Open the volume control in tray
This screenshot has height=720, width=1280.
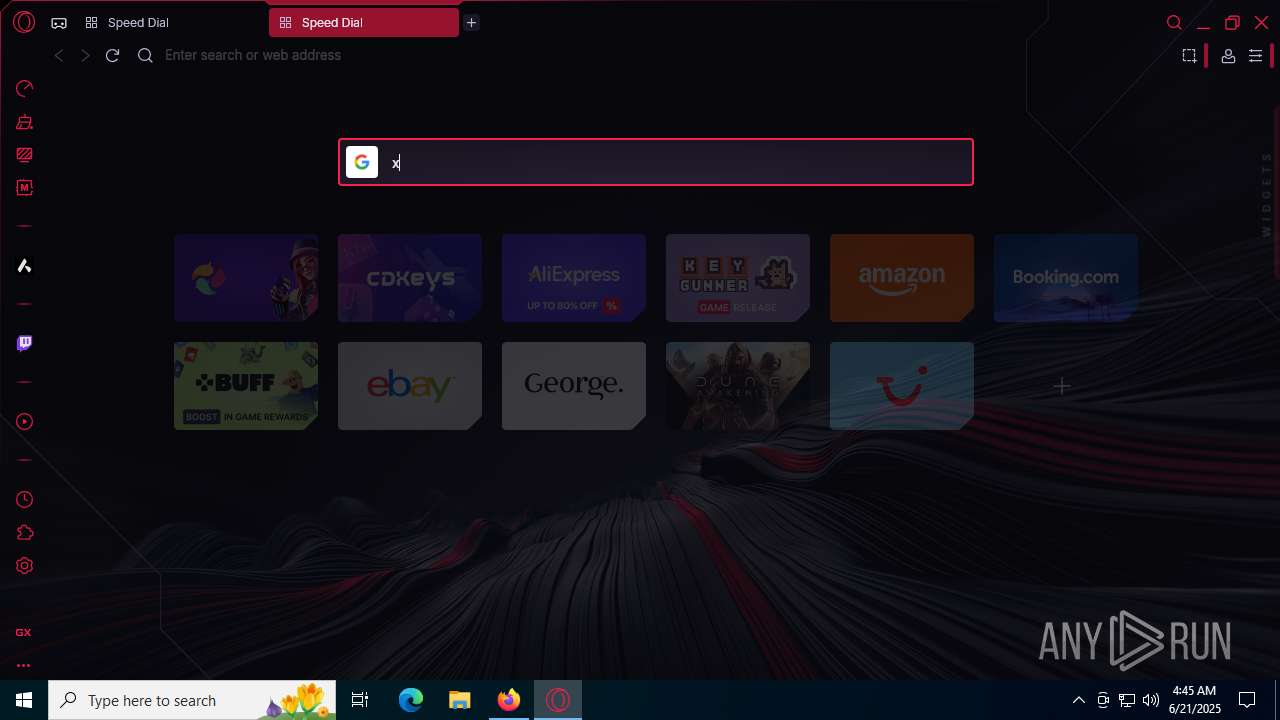click(x=1150, y=700)
